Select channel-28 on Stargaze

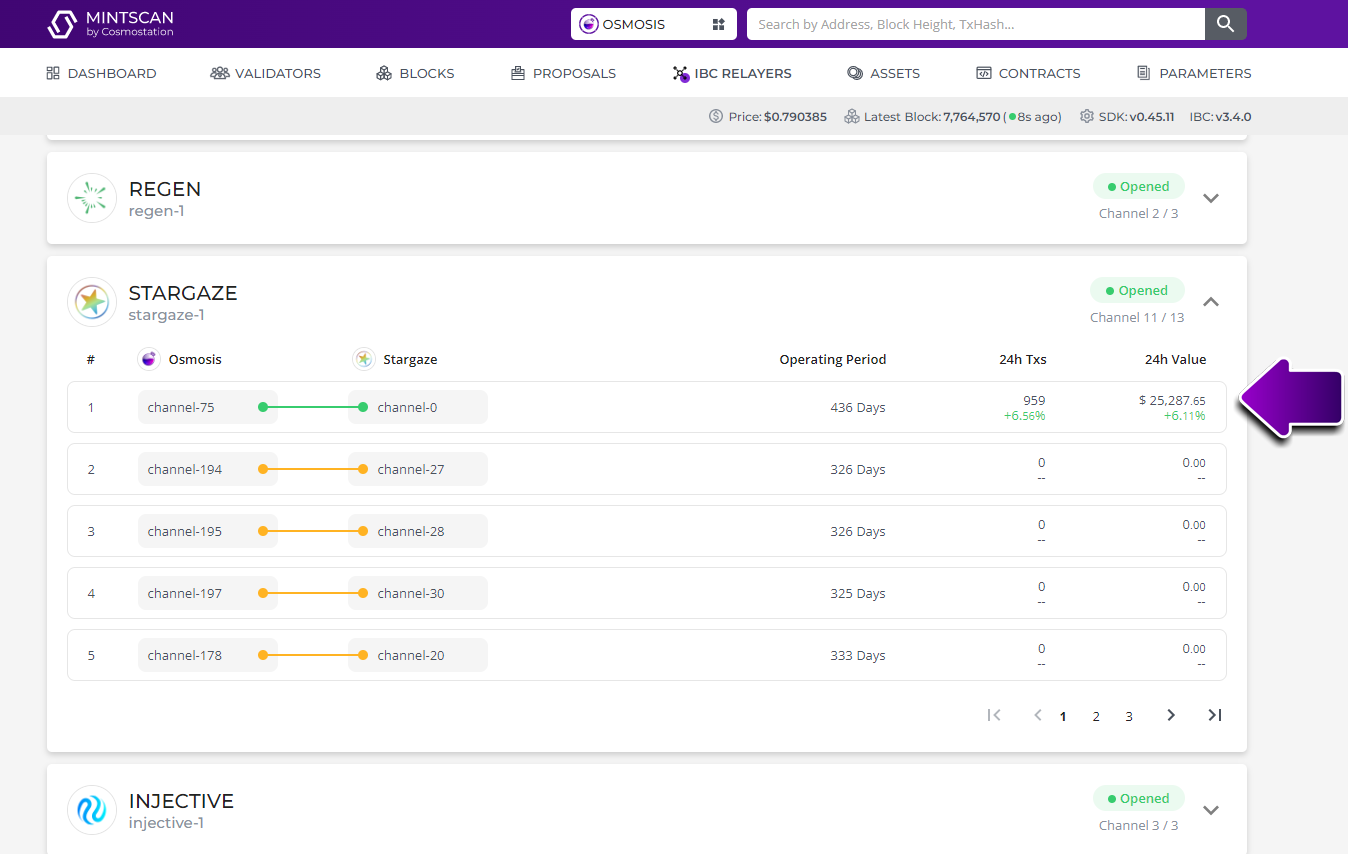click(x=418, y=531)
